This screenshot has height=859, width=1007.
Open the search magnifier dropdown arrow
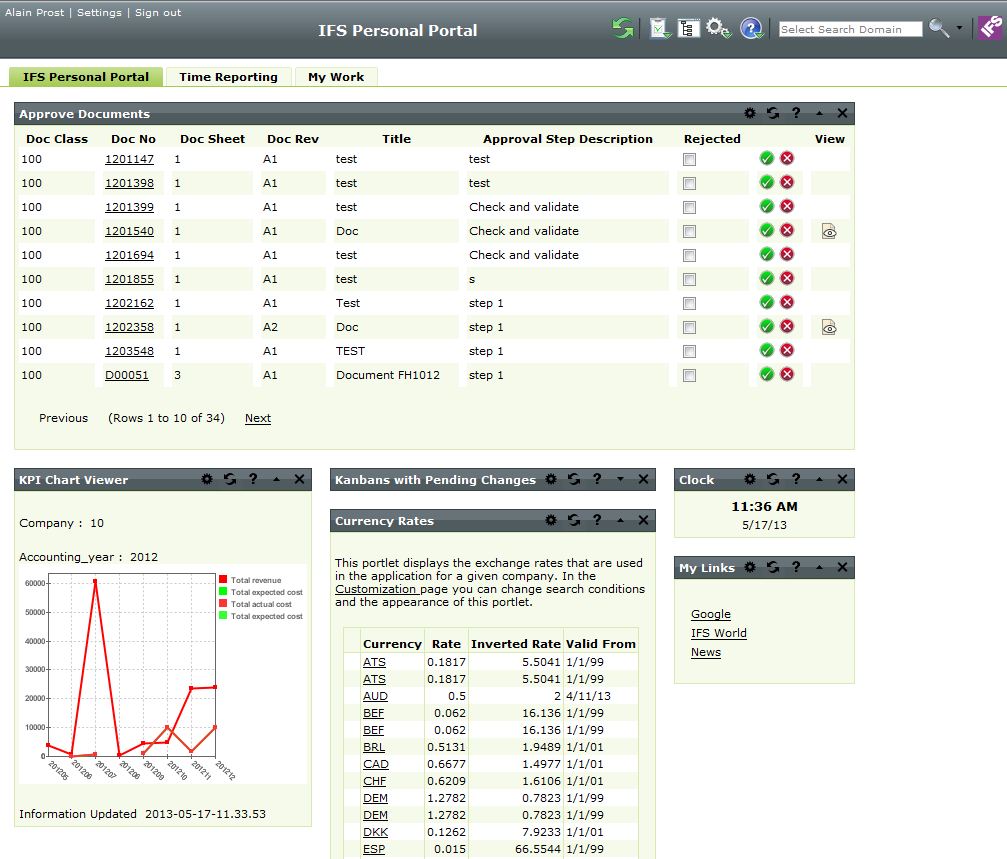959,28
